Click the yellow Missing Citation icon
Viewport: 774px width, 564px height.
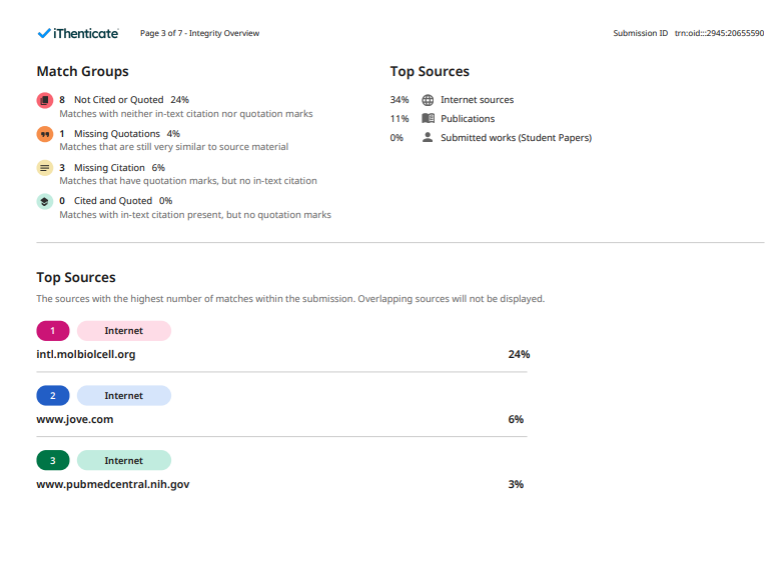tap(45, 168)
